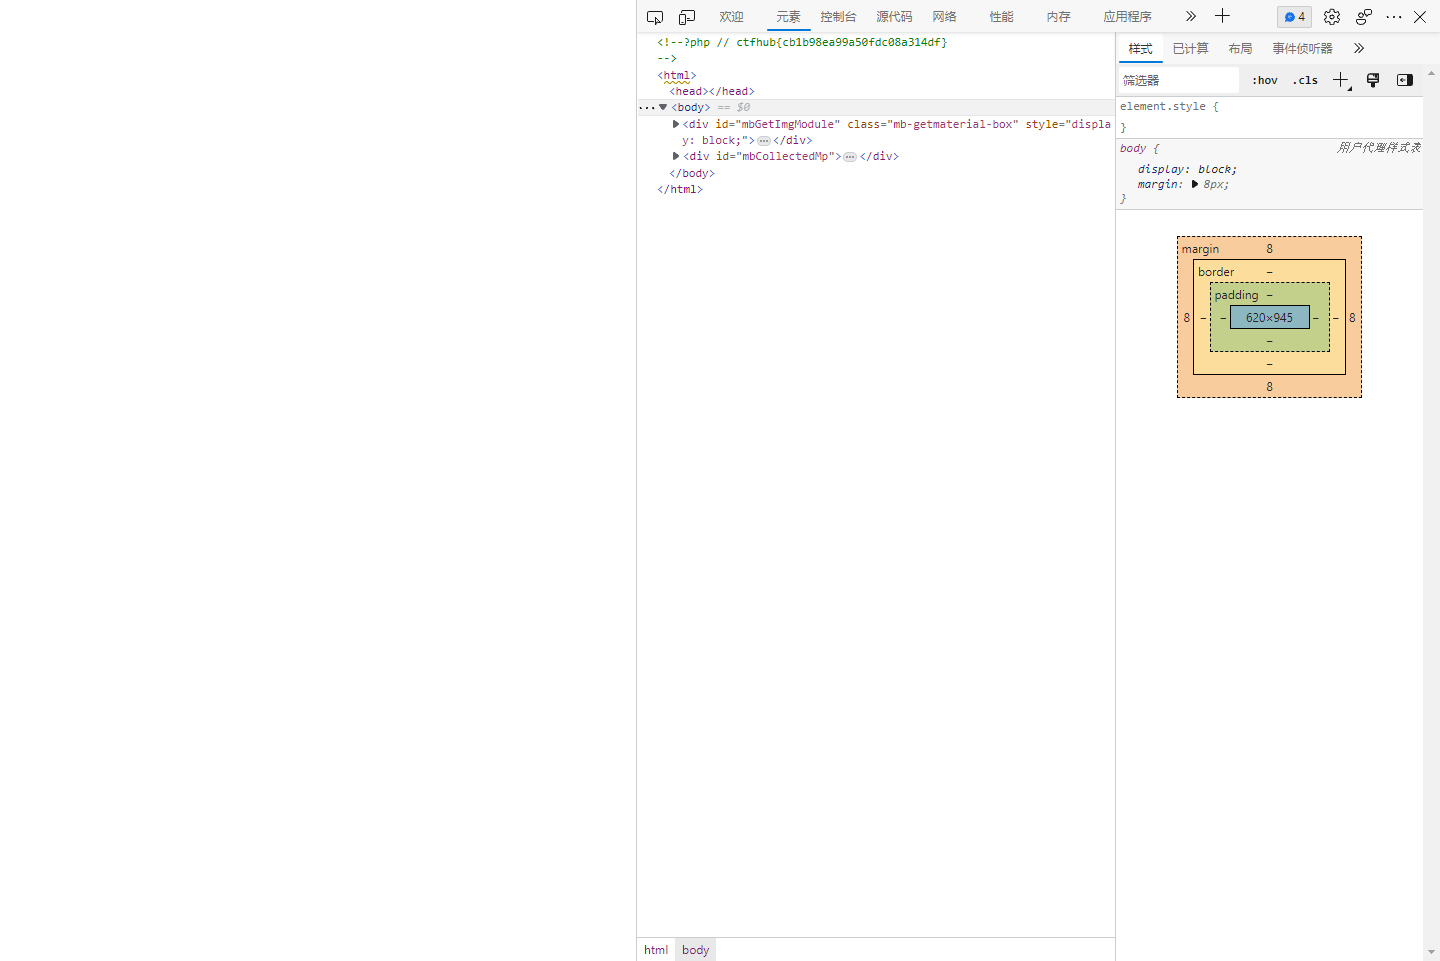Image resolution: width=1440 pixels, height=961 pixels.
Task: Click the bottom margin value 8
Action: pos(1270,387)
